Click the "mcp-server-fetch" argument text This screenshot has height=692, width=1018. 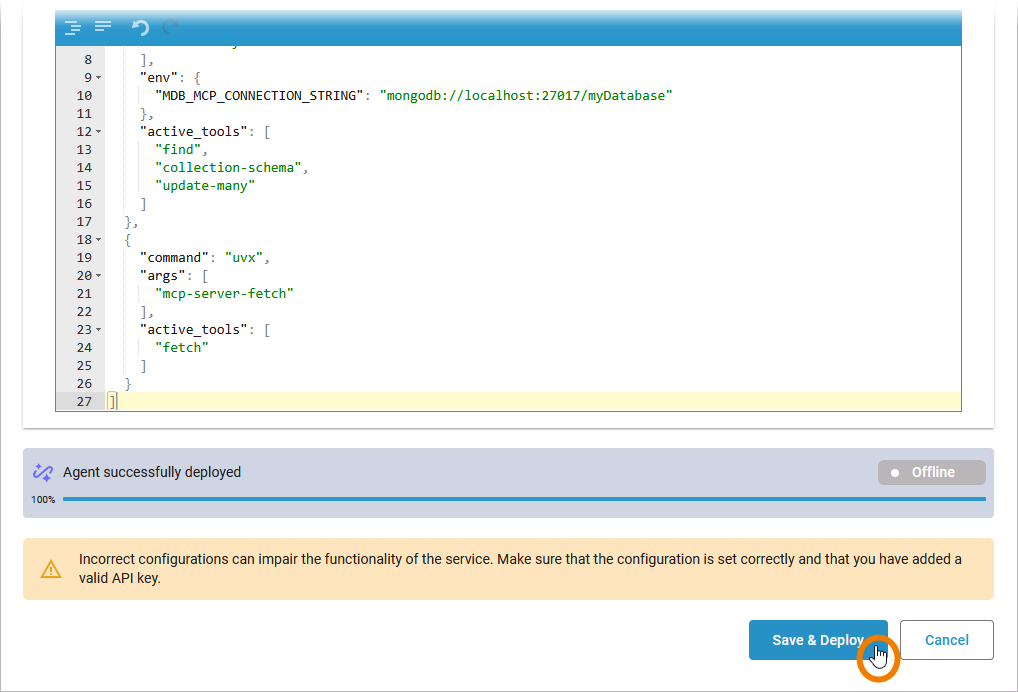click(224, 294)
